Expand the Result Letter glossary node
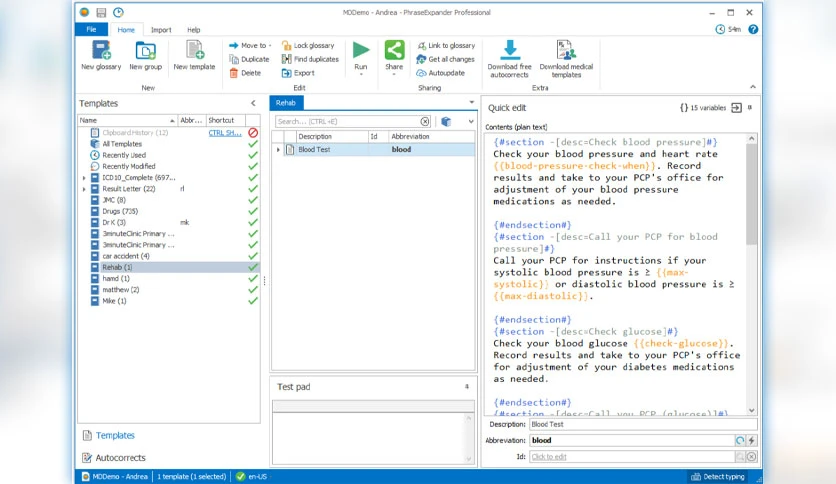 (84, 189)
